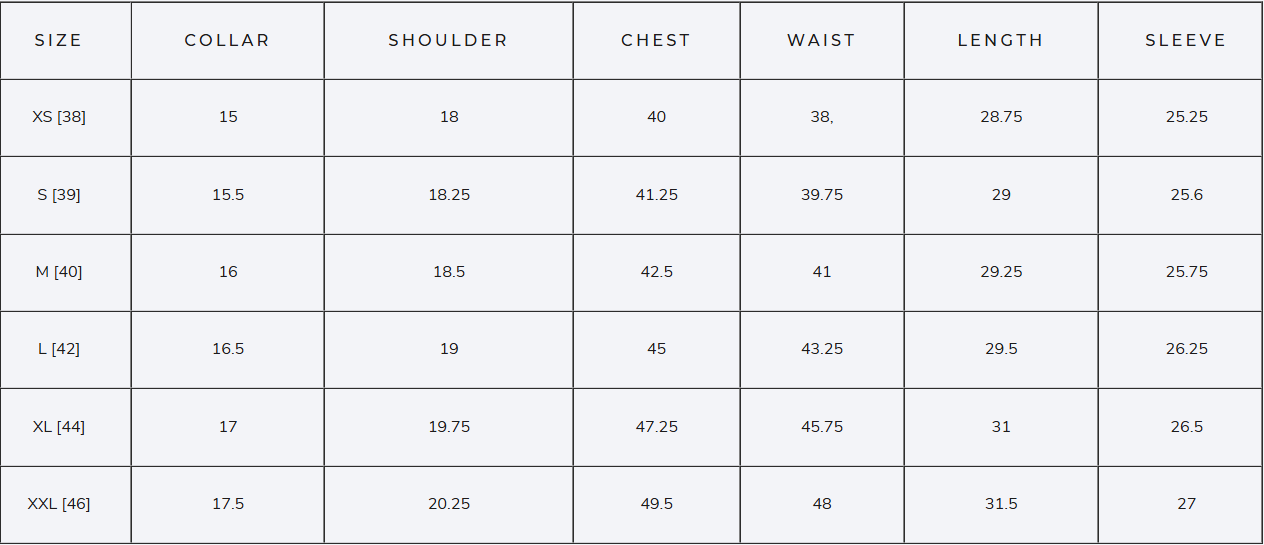1264x545 pixels.
Task: Click the 41.25 chest value for S
Action: pyautogui.click(x=657, y=195)
